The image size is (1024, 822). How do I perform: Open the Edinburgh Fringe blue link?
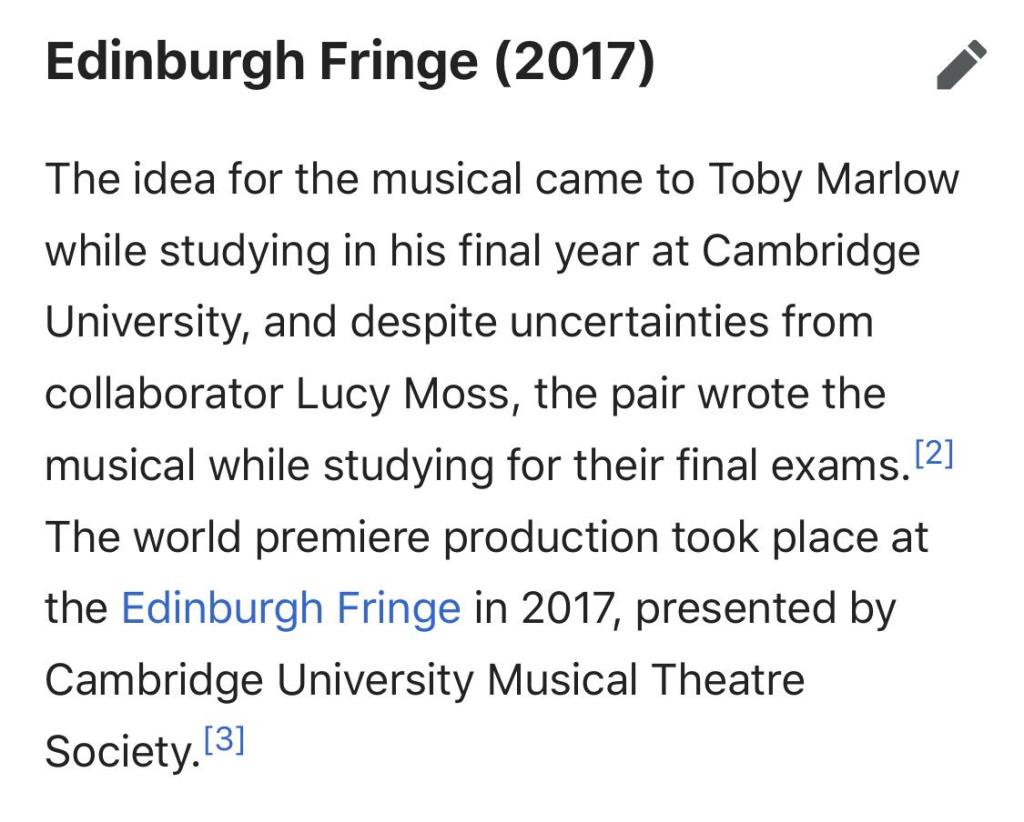click(x=290, y=608)
